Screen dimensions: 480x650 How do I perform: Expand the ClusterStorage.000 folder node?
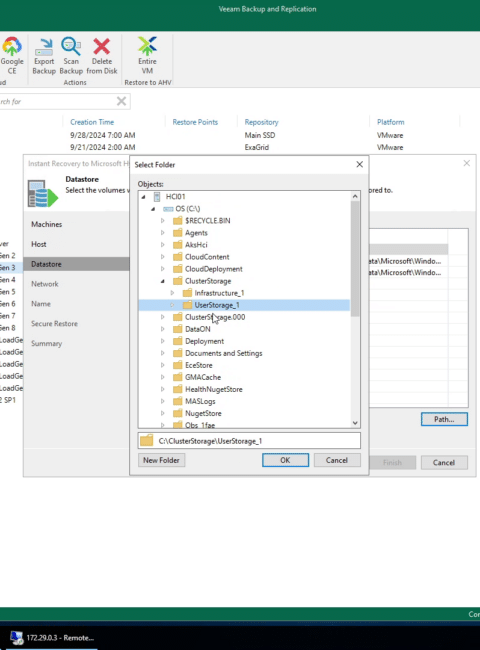click(162, 317)
